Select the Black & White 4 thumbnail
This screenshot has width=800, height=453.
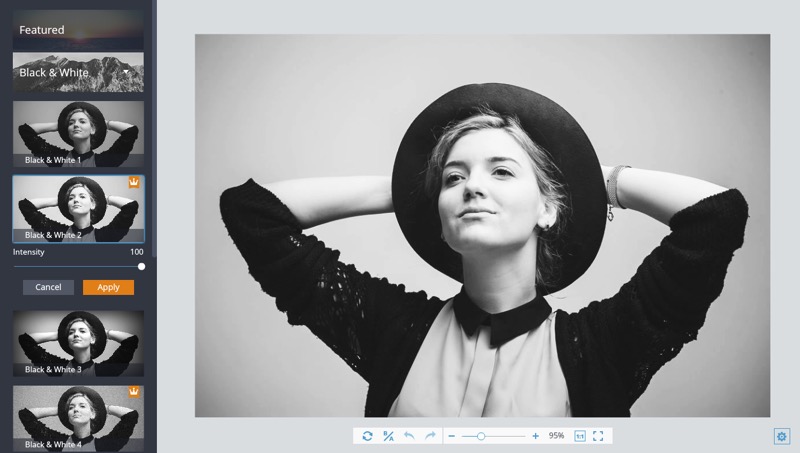click(78, 418)
